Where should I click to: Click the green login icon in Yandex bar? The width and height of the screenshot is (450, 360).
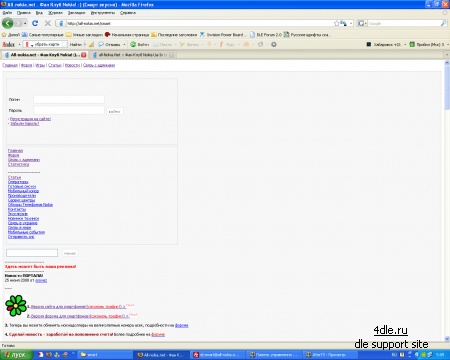[x=139, y=44]
